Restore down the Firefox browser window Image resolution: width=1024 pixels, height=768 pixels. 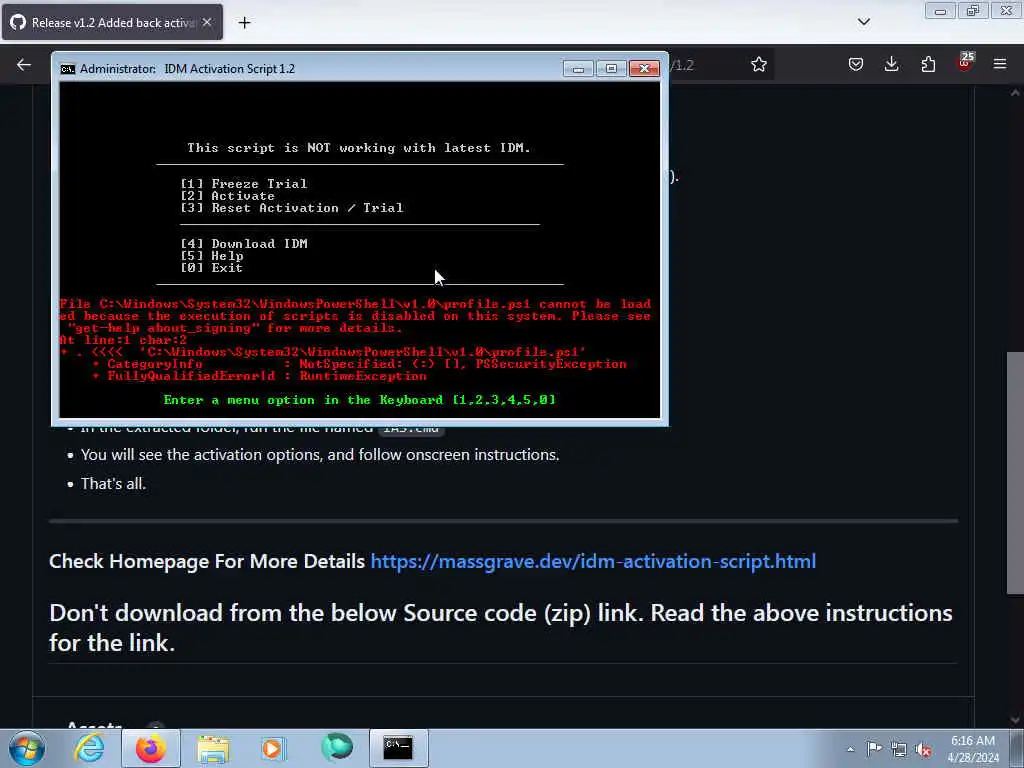973,11
